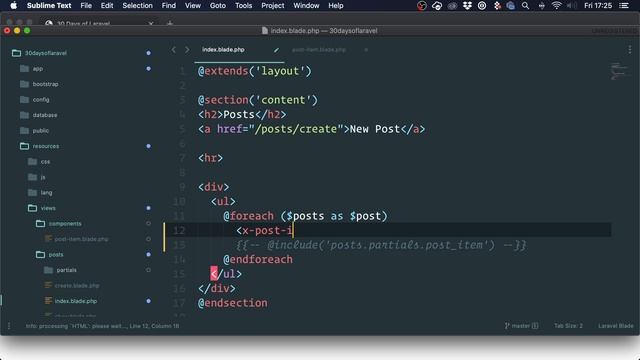
Task: Click the hollow status circle beside partials
Action: click(x=149, y=270)
